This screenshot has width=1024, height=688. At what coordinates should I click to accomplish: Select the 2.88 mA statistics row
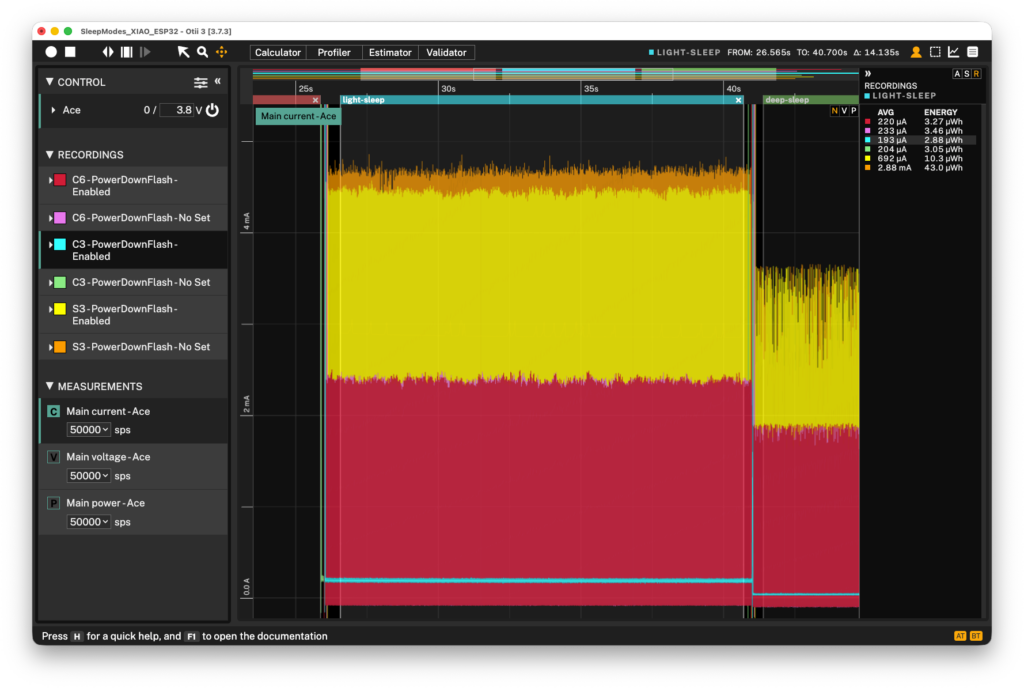click(x=920, y=168)
